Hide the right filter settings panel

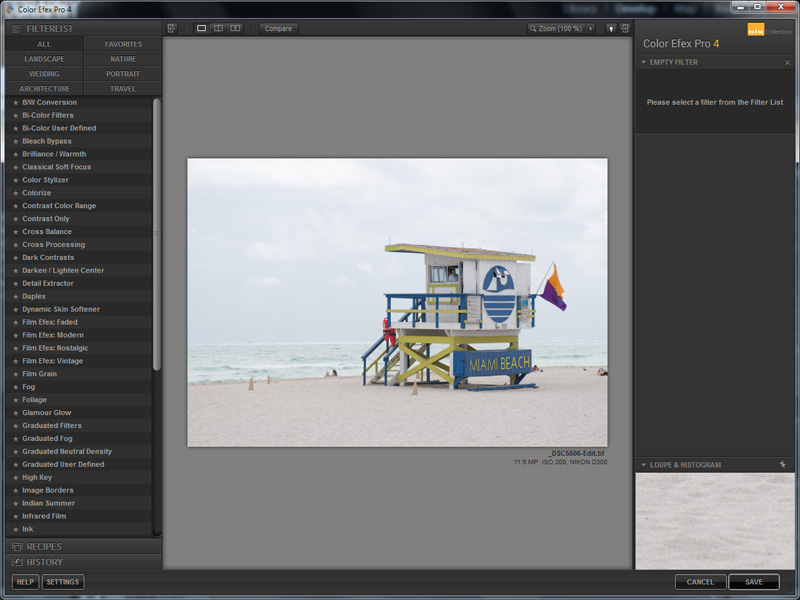(x=625, y=29)
